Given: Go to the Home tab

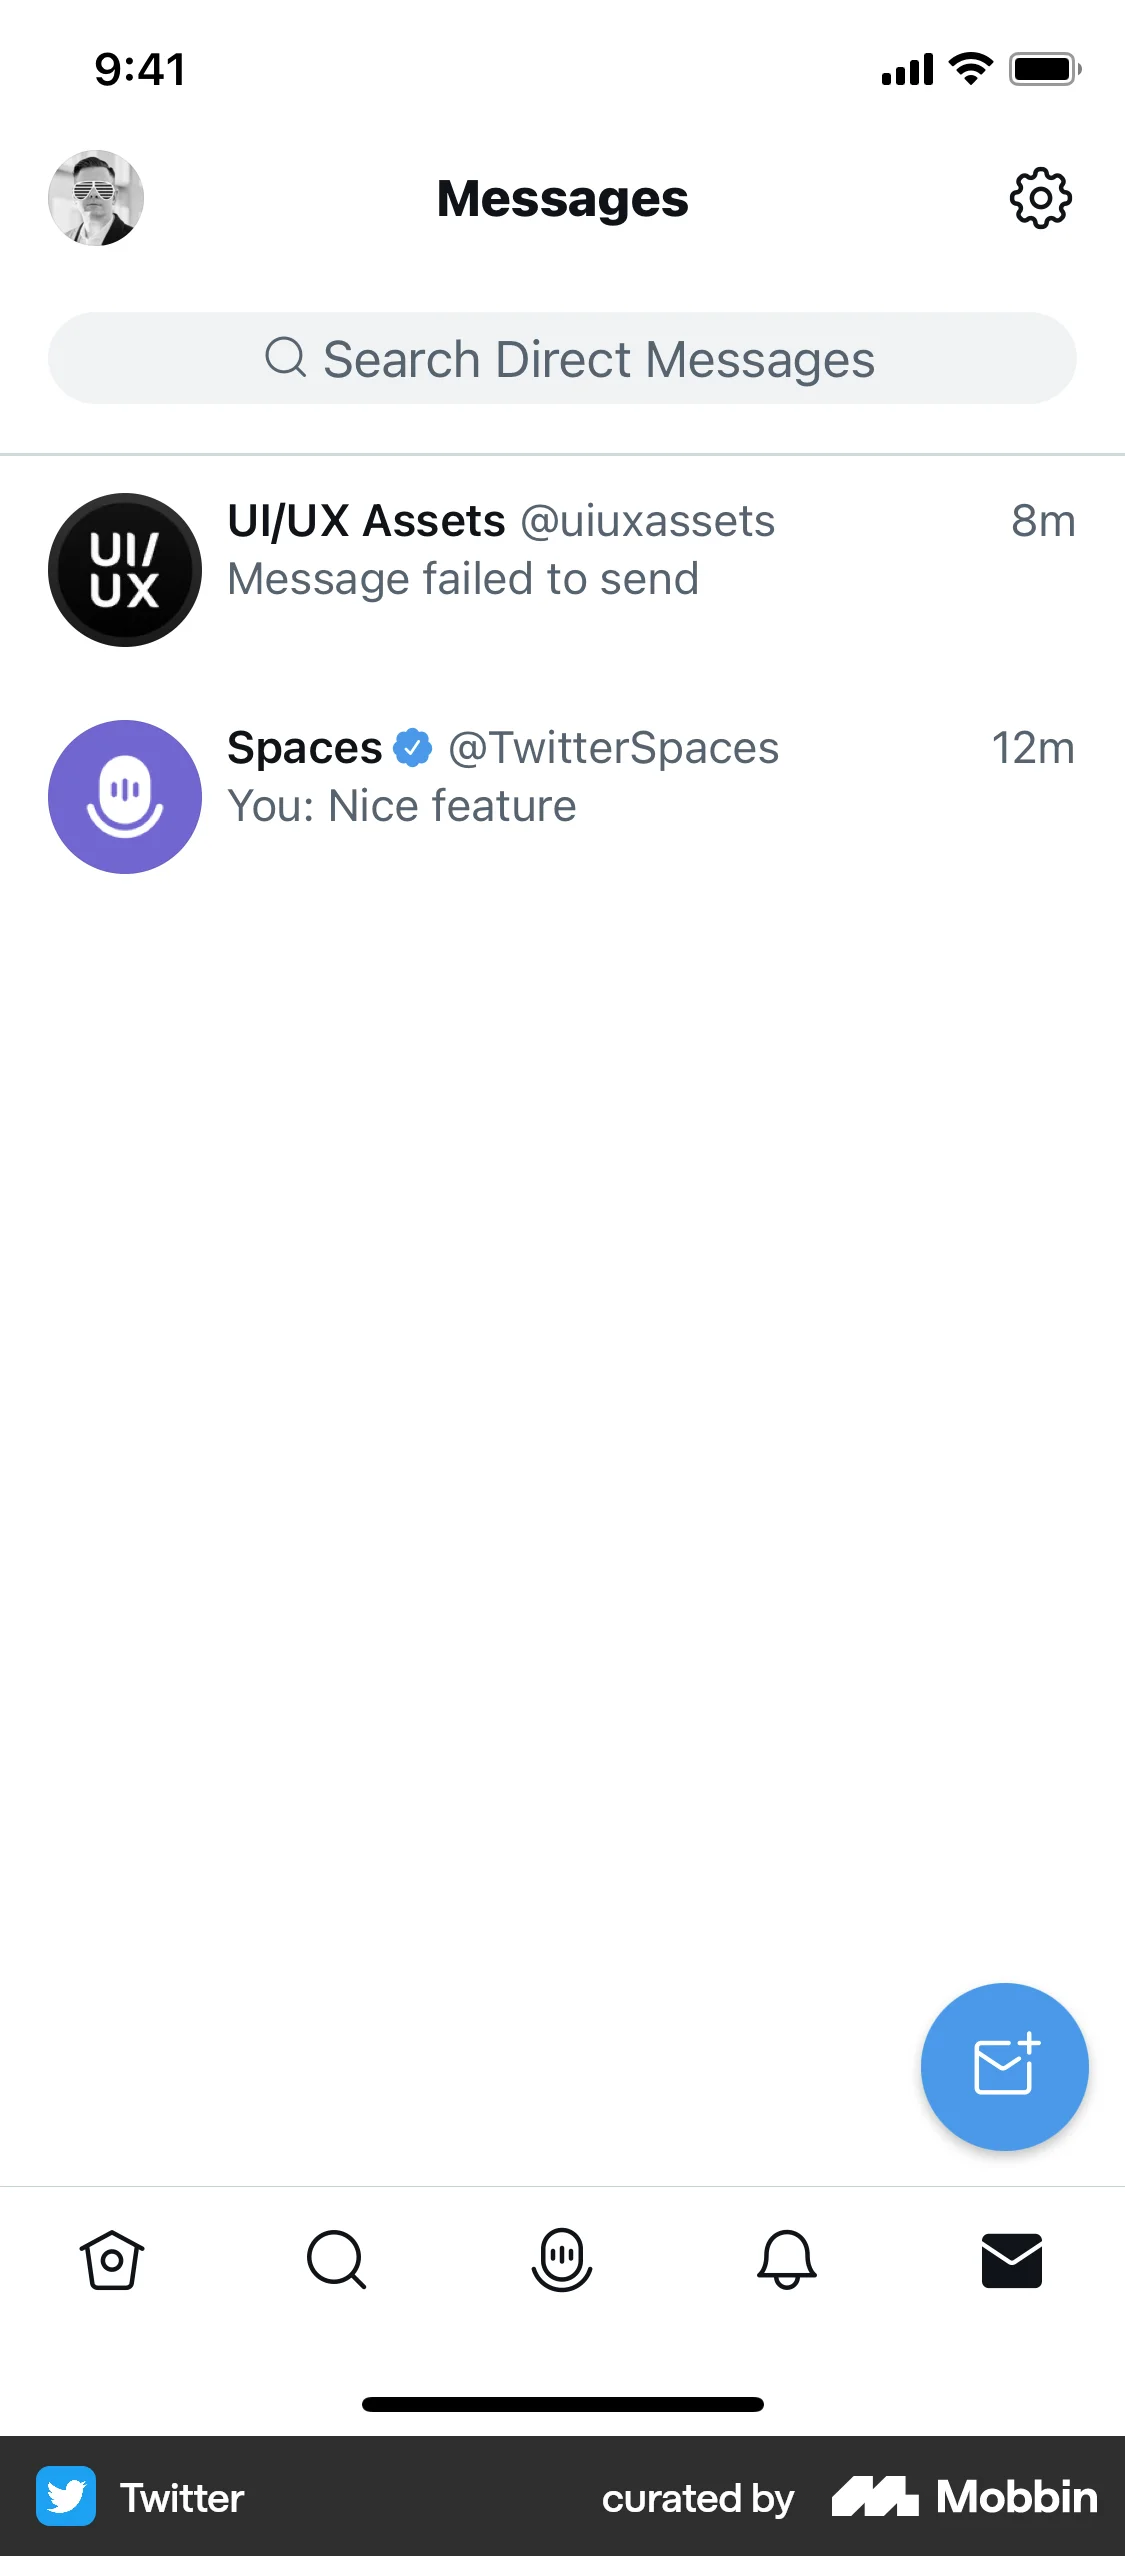Looking at the screenshot, I should click(x=112, y=2260).
